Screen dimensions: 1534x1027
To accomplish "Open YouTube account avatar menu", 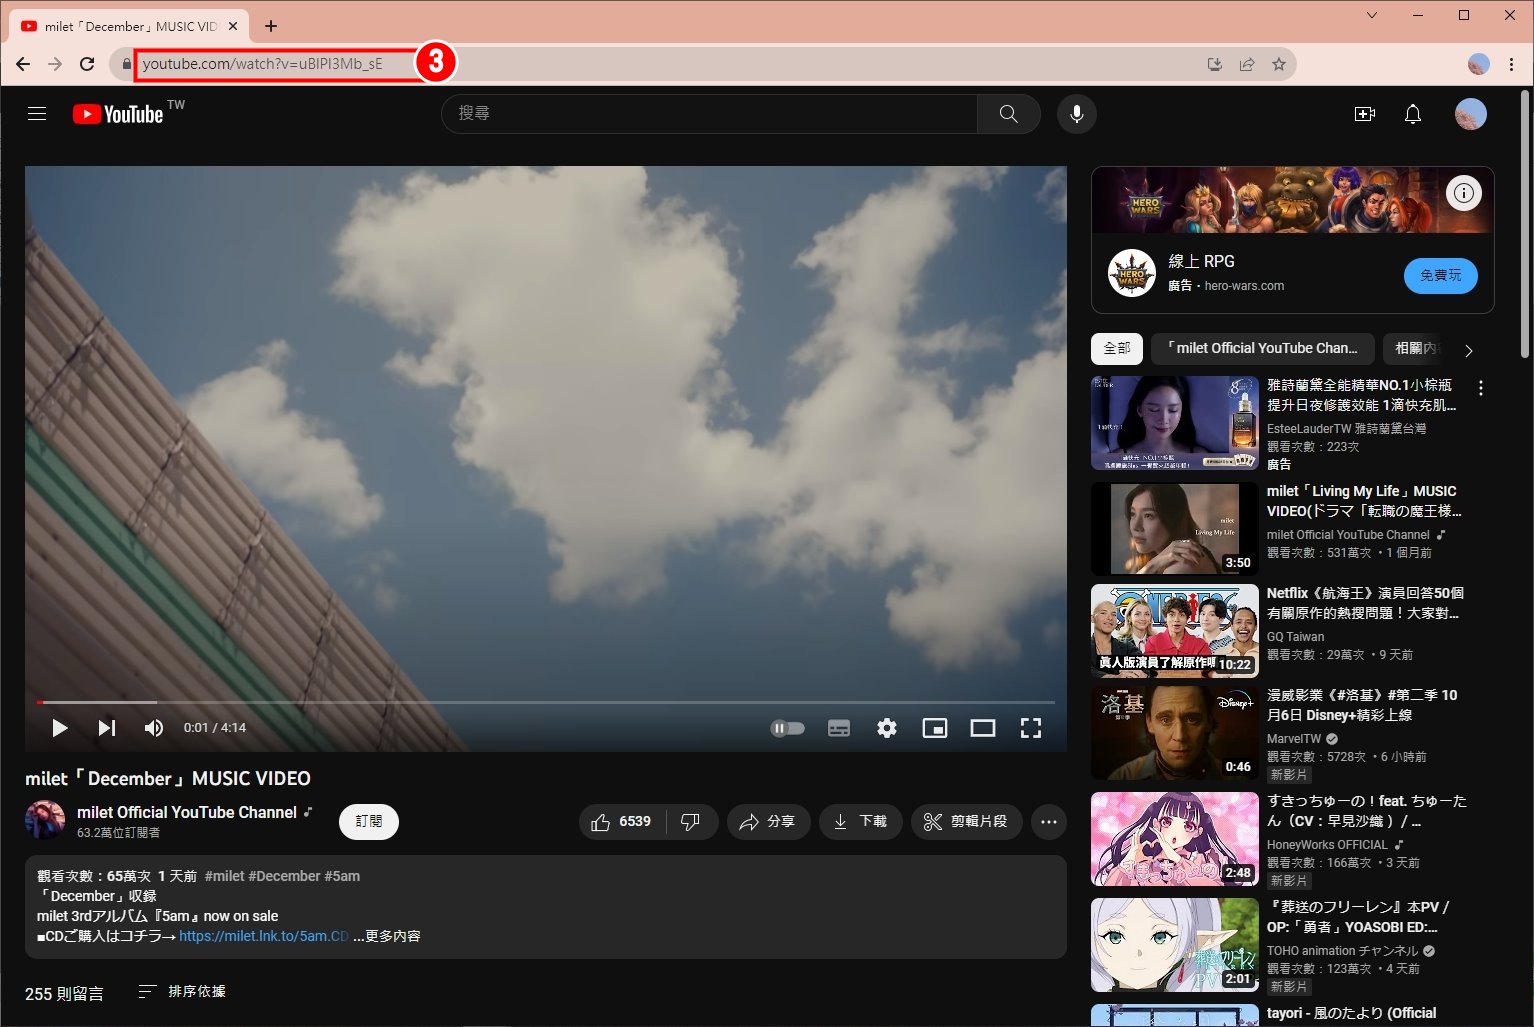I will click(x=1471, y=114).
